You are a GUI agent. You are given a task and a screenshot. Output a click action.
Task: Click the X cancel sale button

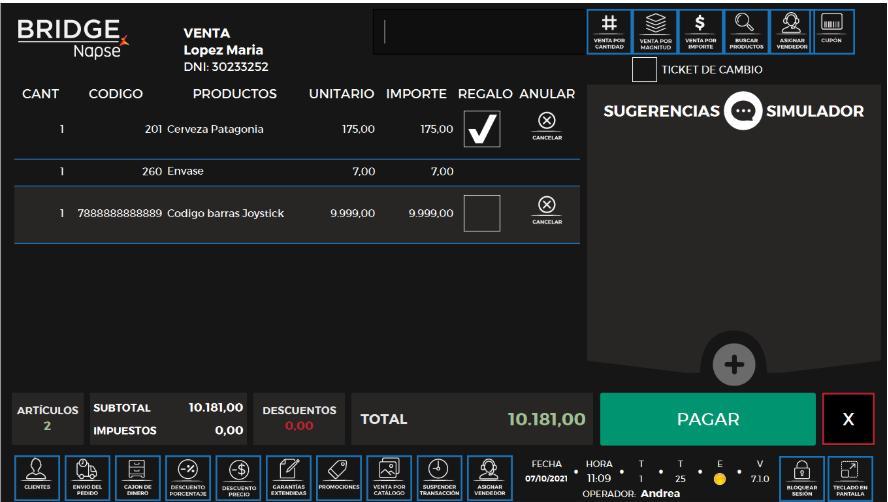(x=848, y=419)
